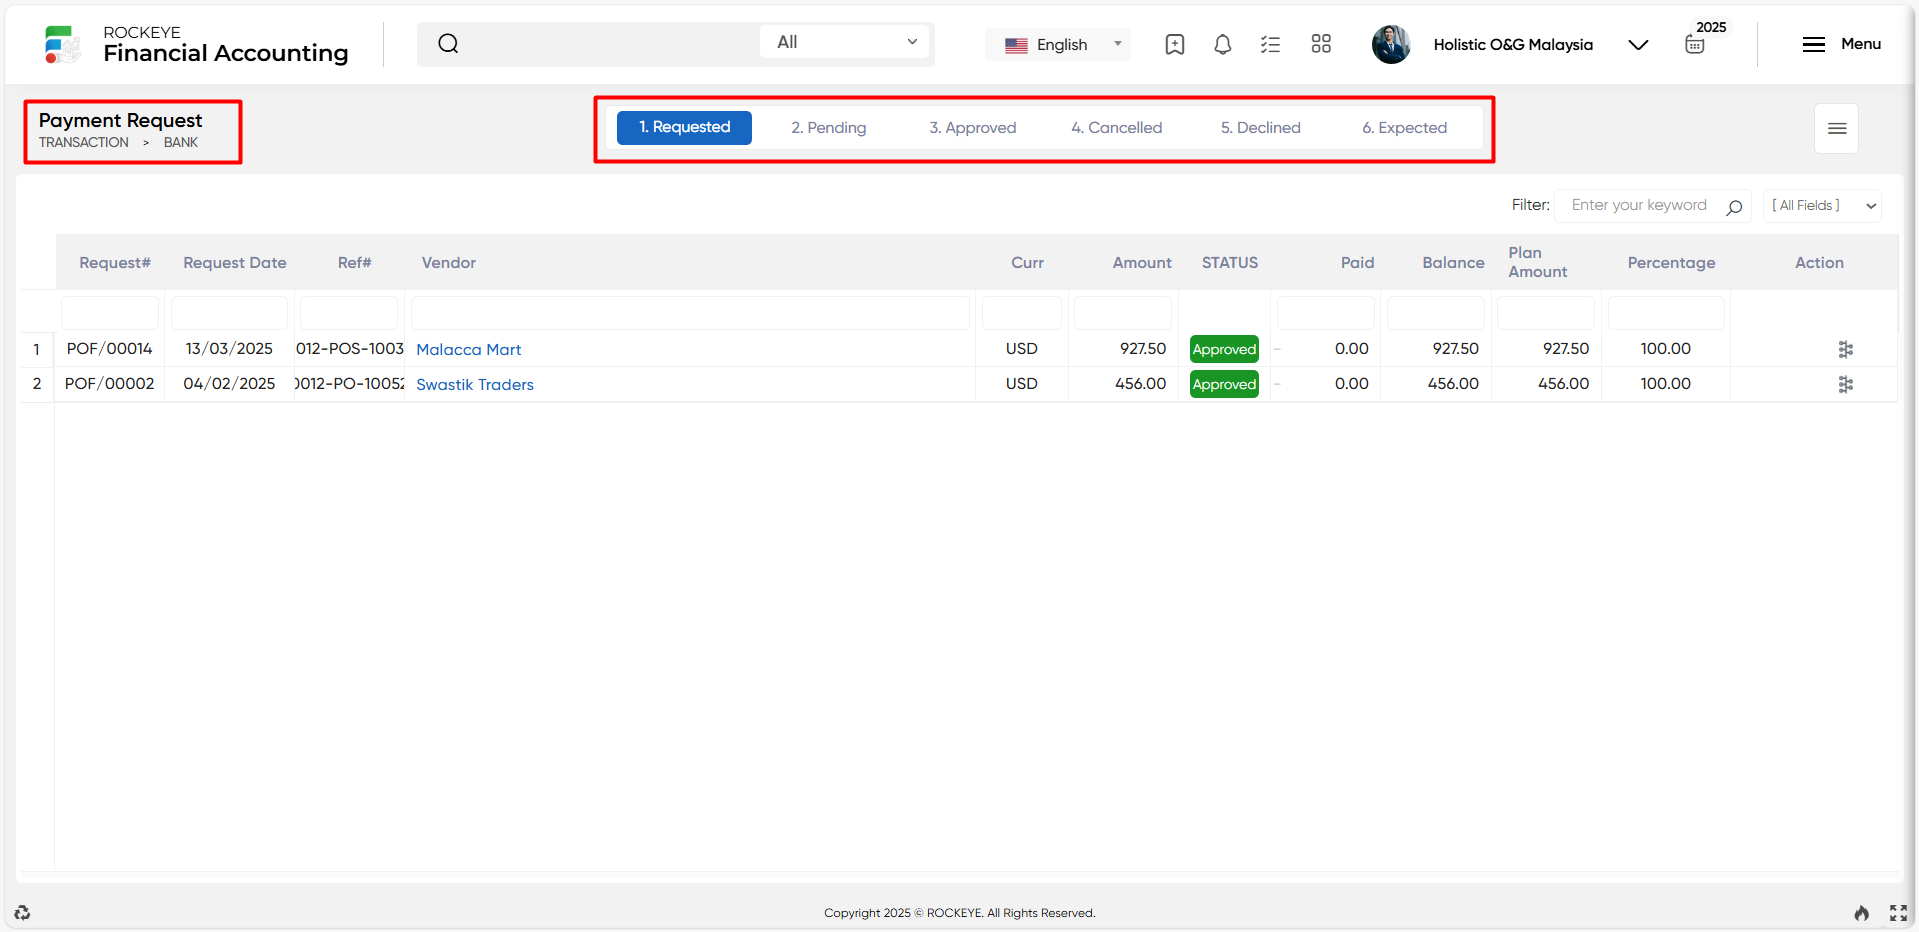
Task: Click the filter search magnifier icon
Action: [x=1734, y=207]
